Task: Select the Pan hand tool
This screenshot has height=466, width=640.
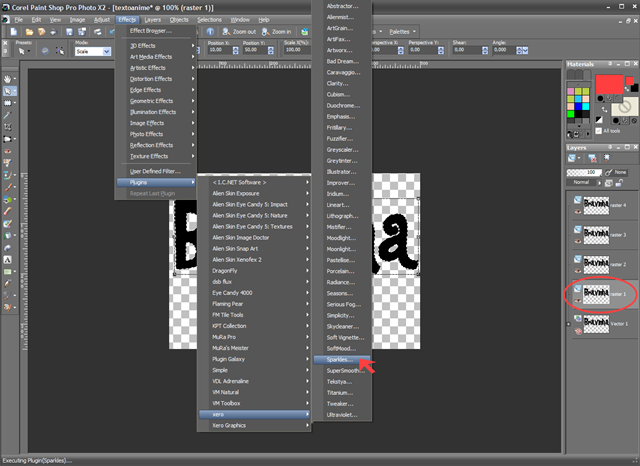Action: pyautogui.click(x=7, y=79)
